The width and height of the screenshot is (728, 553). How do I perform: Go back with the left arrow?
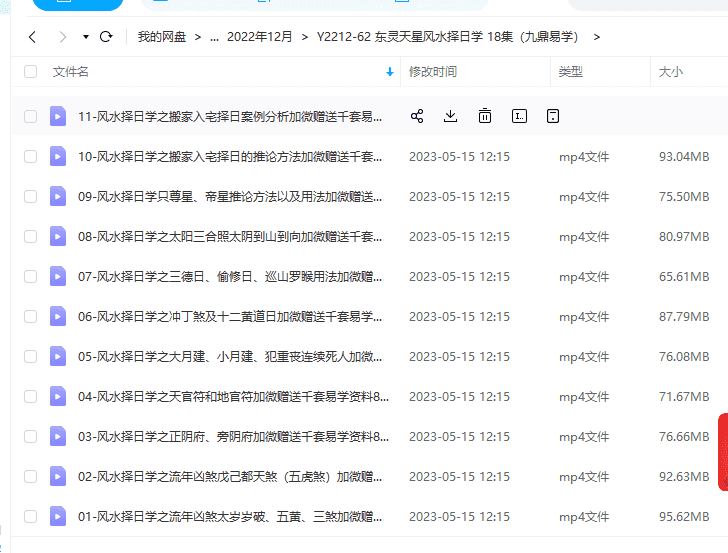click(x=32, y=37)
